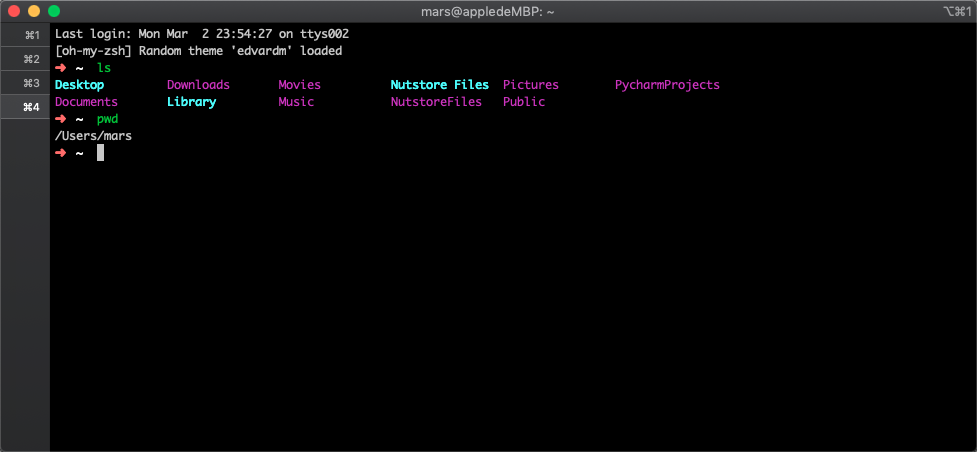Click the Public directory name
The width and height of the screenshot is (977, 452).
tap(523, 102)
